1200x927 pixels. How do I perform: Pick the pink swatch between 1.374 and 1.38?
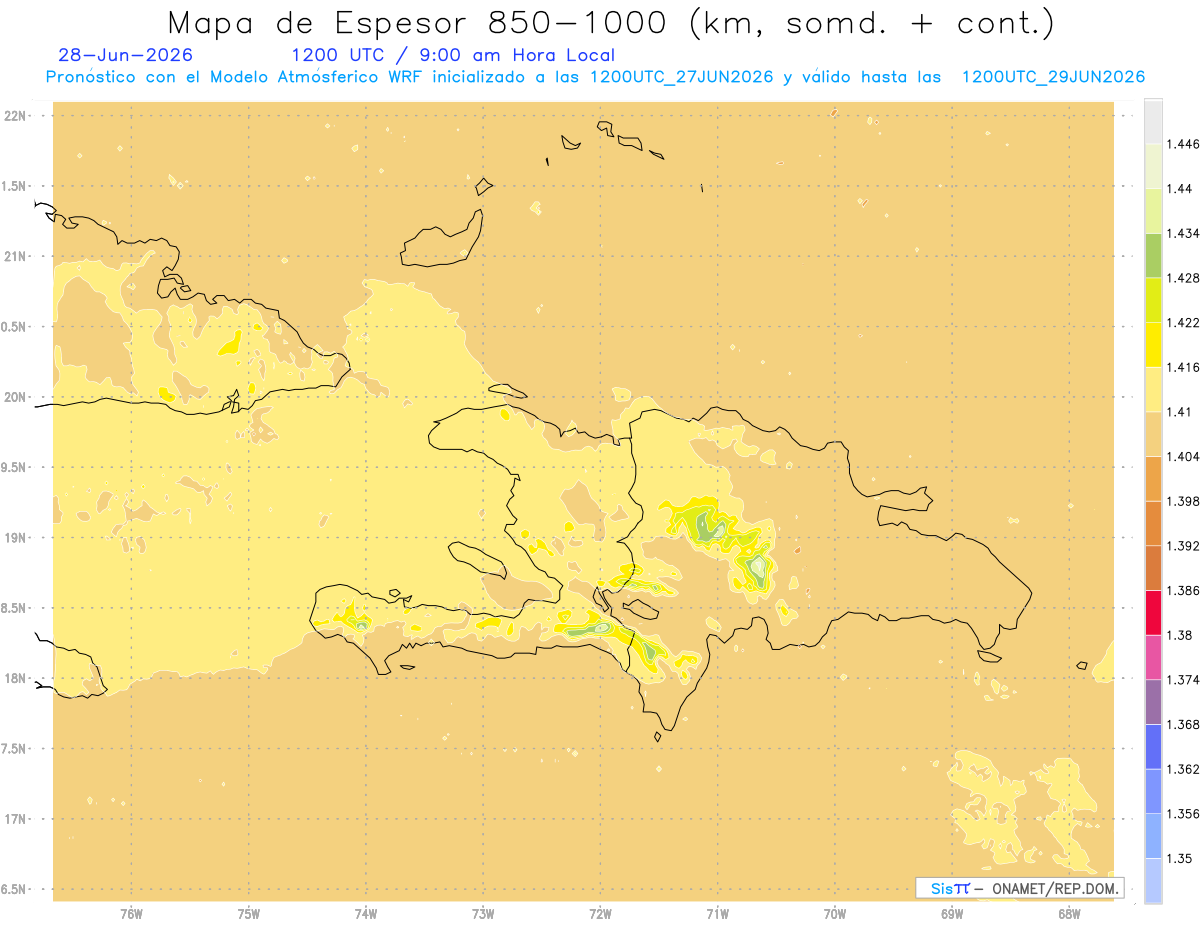click(1153, 658)
